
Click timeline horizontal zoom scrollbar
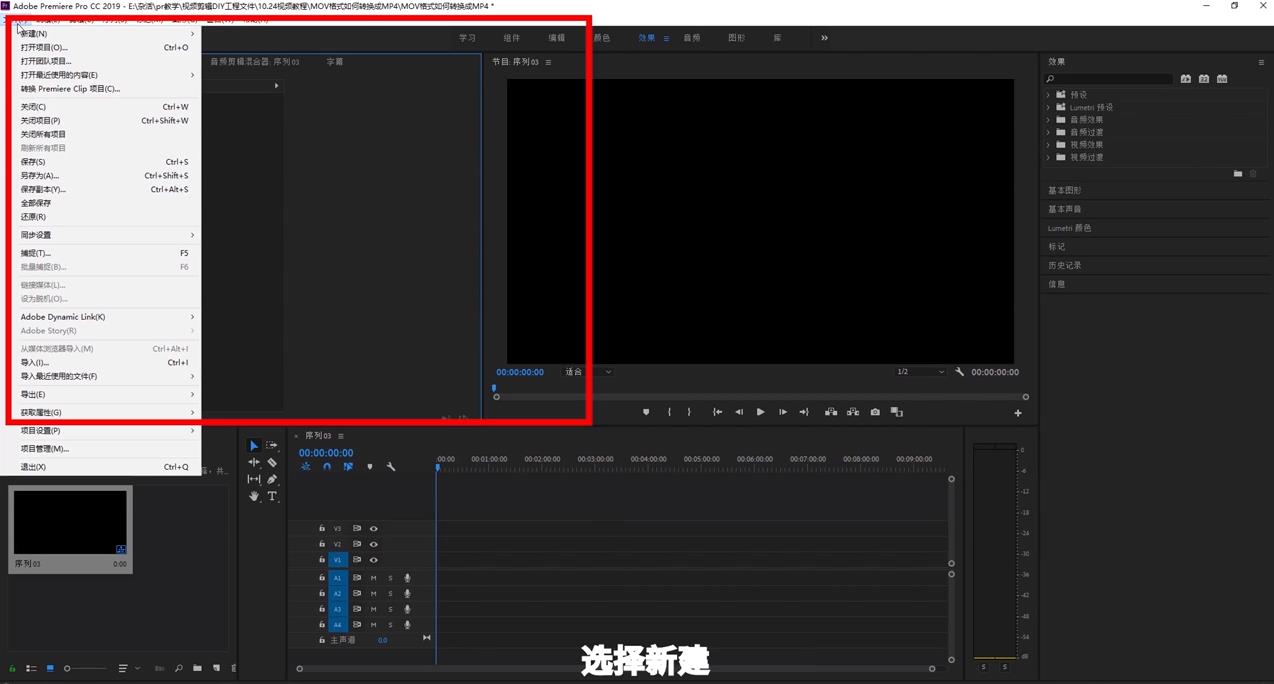point(615,669)
